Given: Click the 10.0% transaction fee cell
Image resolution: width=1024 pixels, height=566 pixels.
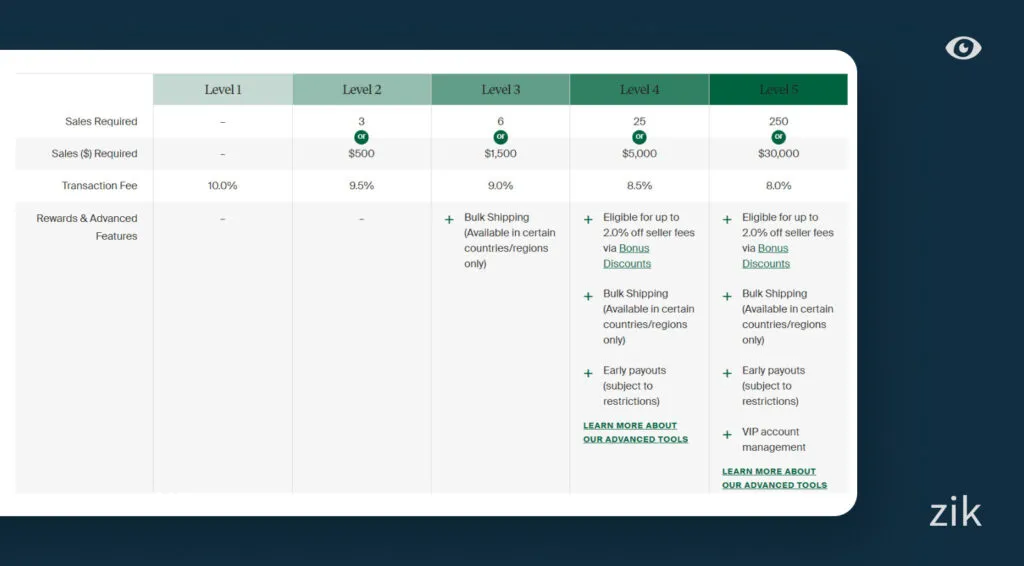Looking at the screenshot, I should click(223, 186).
